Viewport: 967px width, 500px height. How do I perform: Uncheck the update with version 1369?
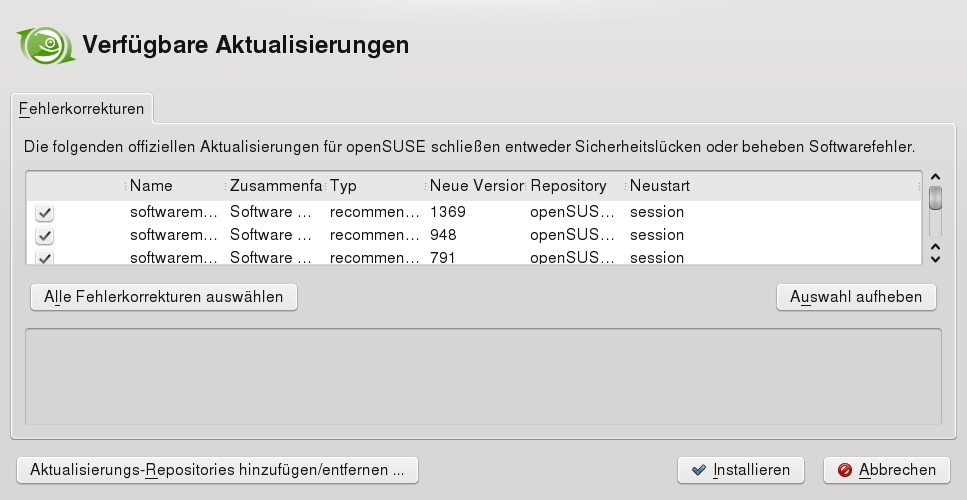pos(44,213)
